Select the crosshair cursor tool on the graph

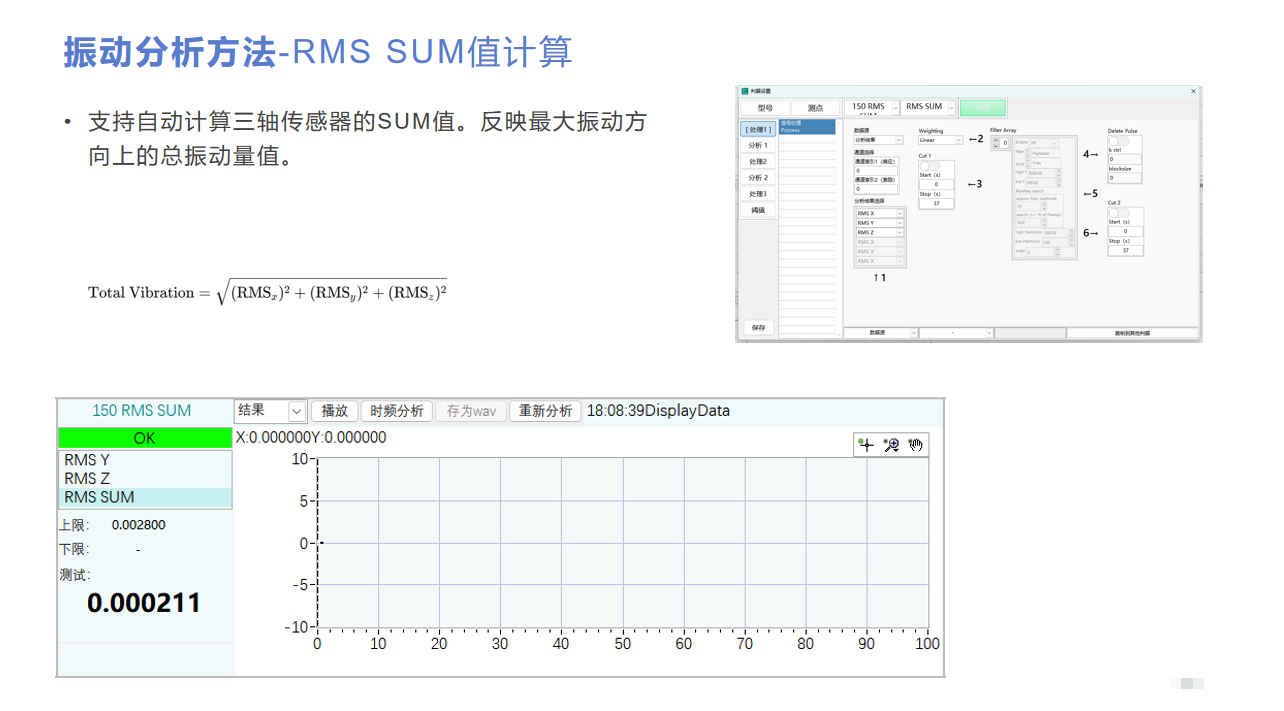865,445
